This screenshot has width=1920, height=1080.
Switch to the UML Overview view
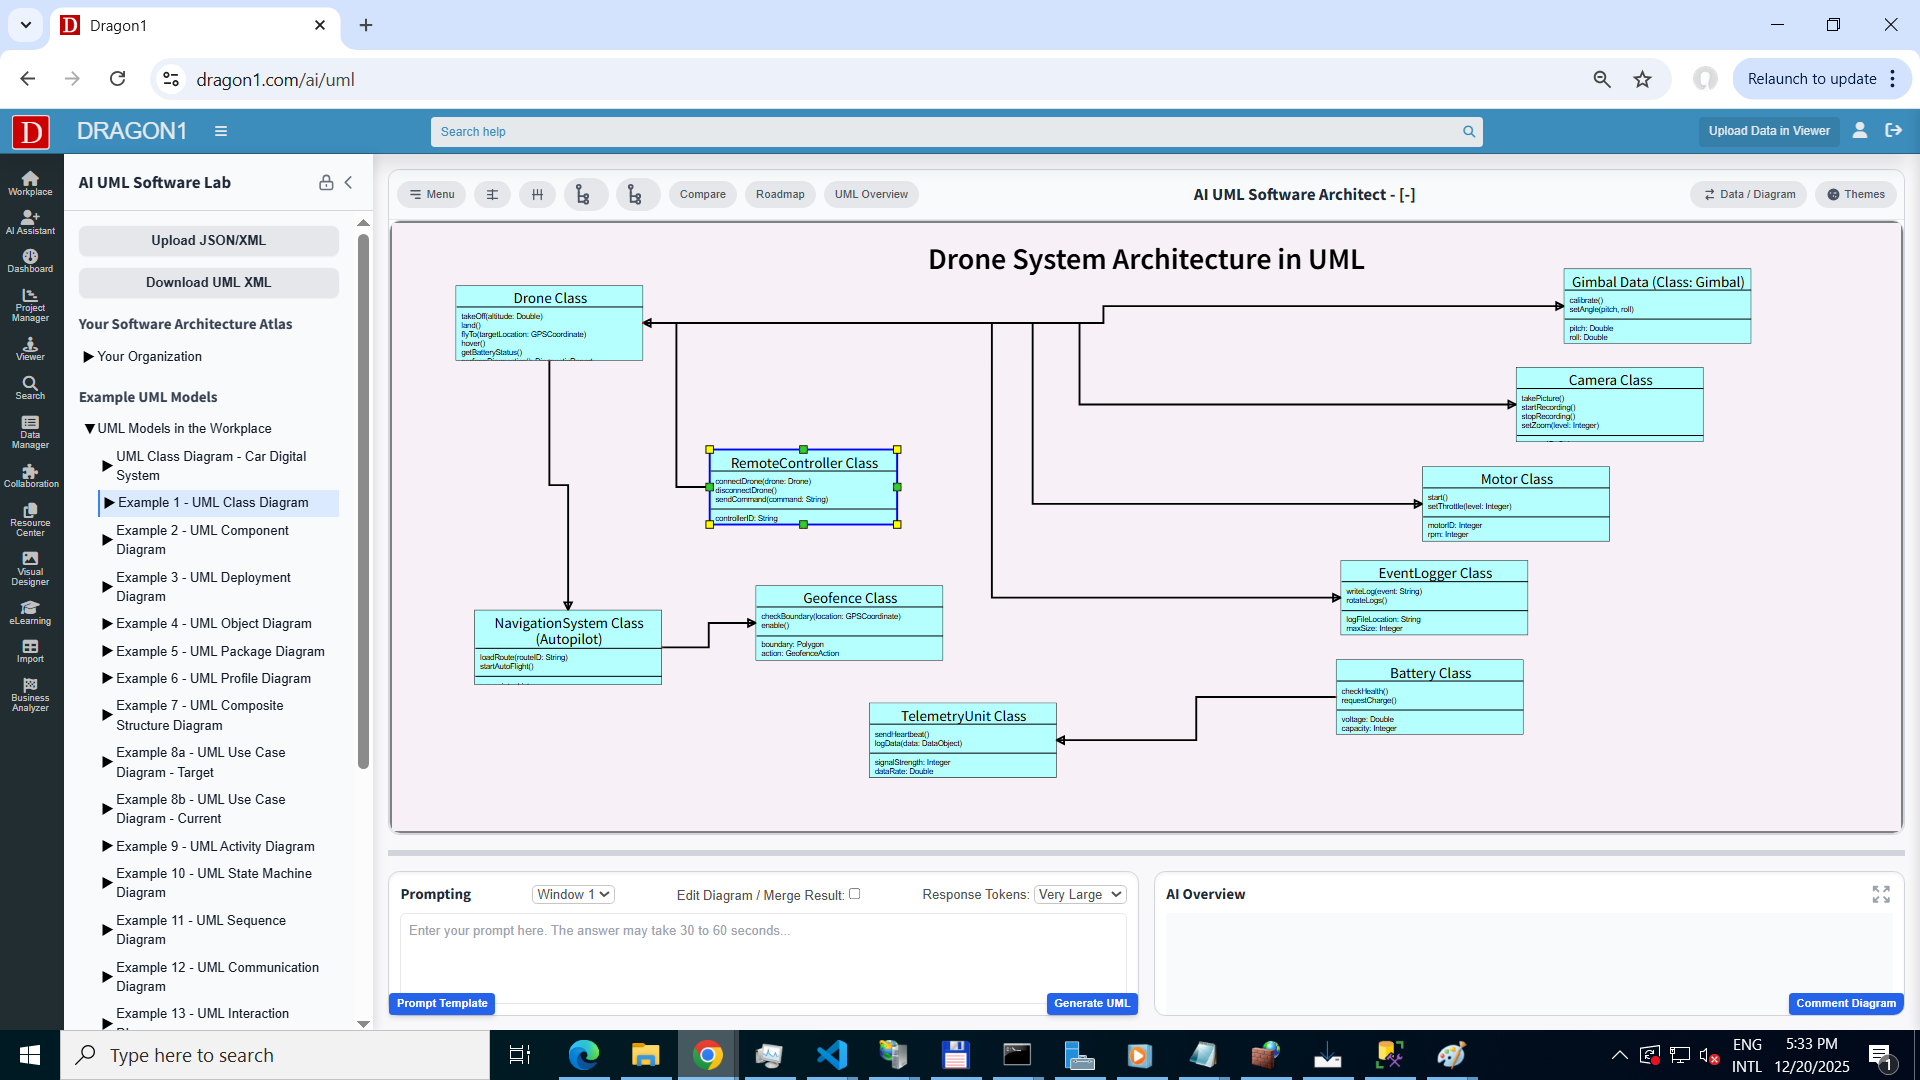[870, 194]
